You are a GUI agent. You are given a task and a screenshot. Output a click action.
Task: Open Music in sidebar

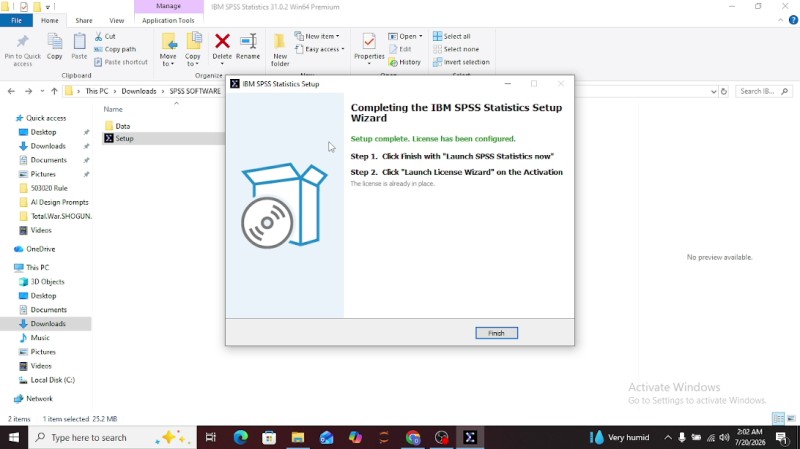click(40, 338)
